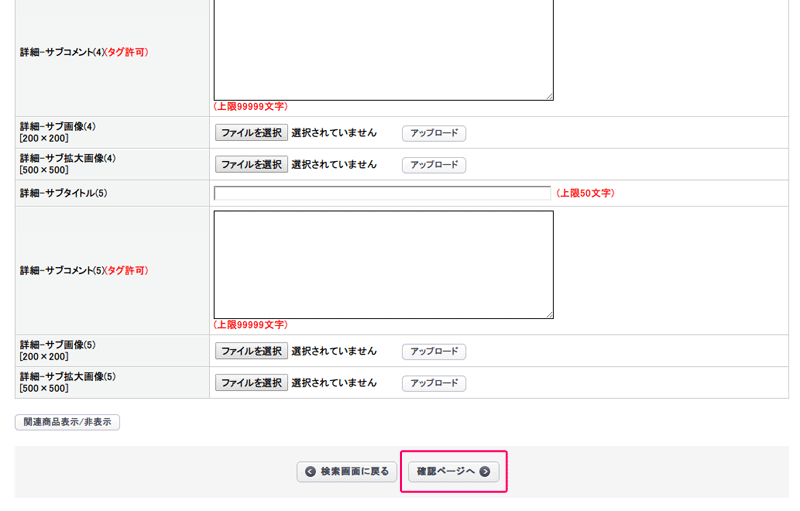Viewport: 800px width, 511px height.
Task: Click 選択されていません text beside 詳細-サブ拡大画像(5)
Action: click(x=334, y=383)
